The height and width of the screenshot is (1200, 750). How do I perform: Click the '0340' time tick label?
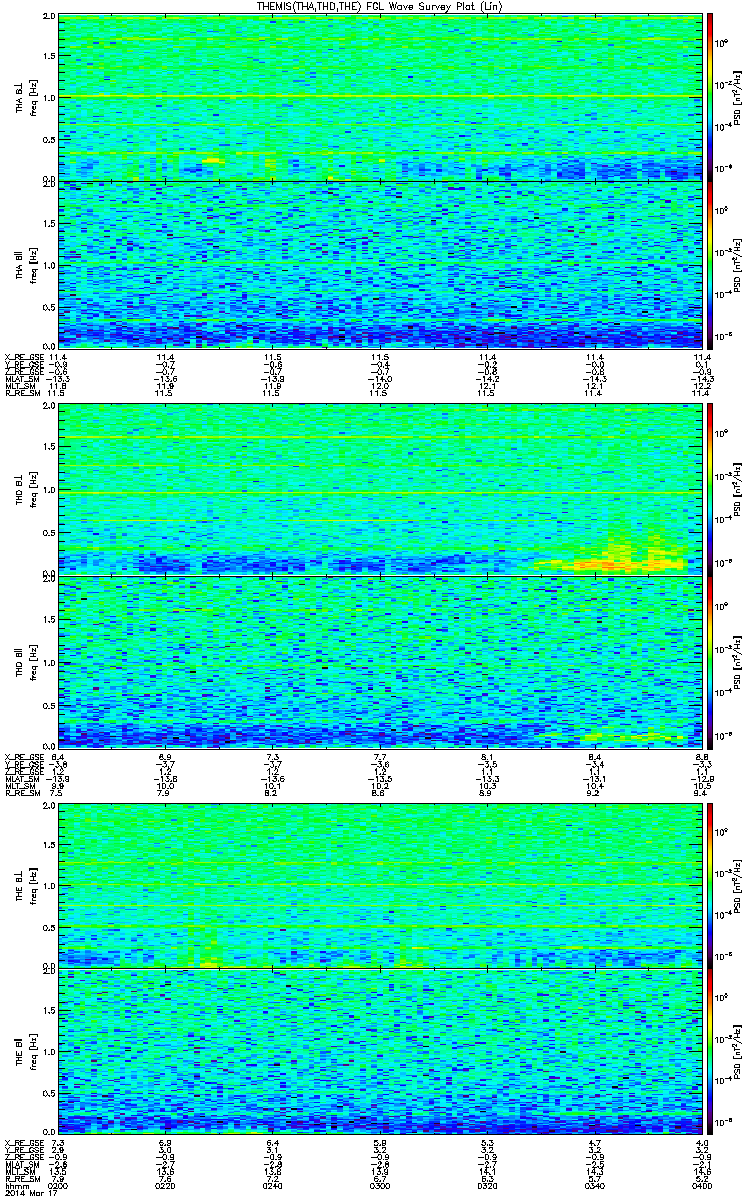tap(594, 1185)
